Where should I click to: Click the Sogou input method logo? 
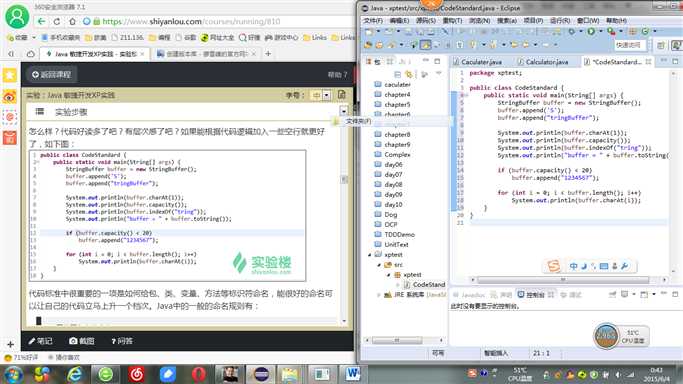pyautogui.click(x=554, y=266)
